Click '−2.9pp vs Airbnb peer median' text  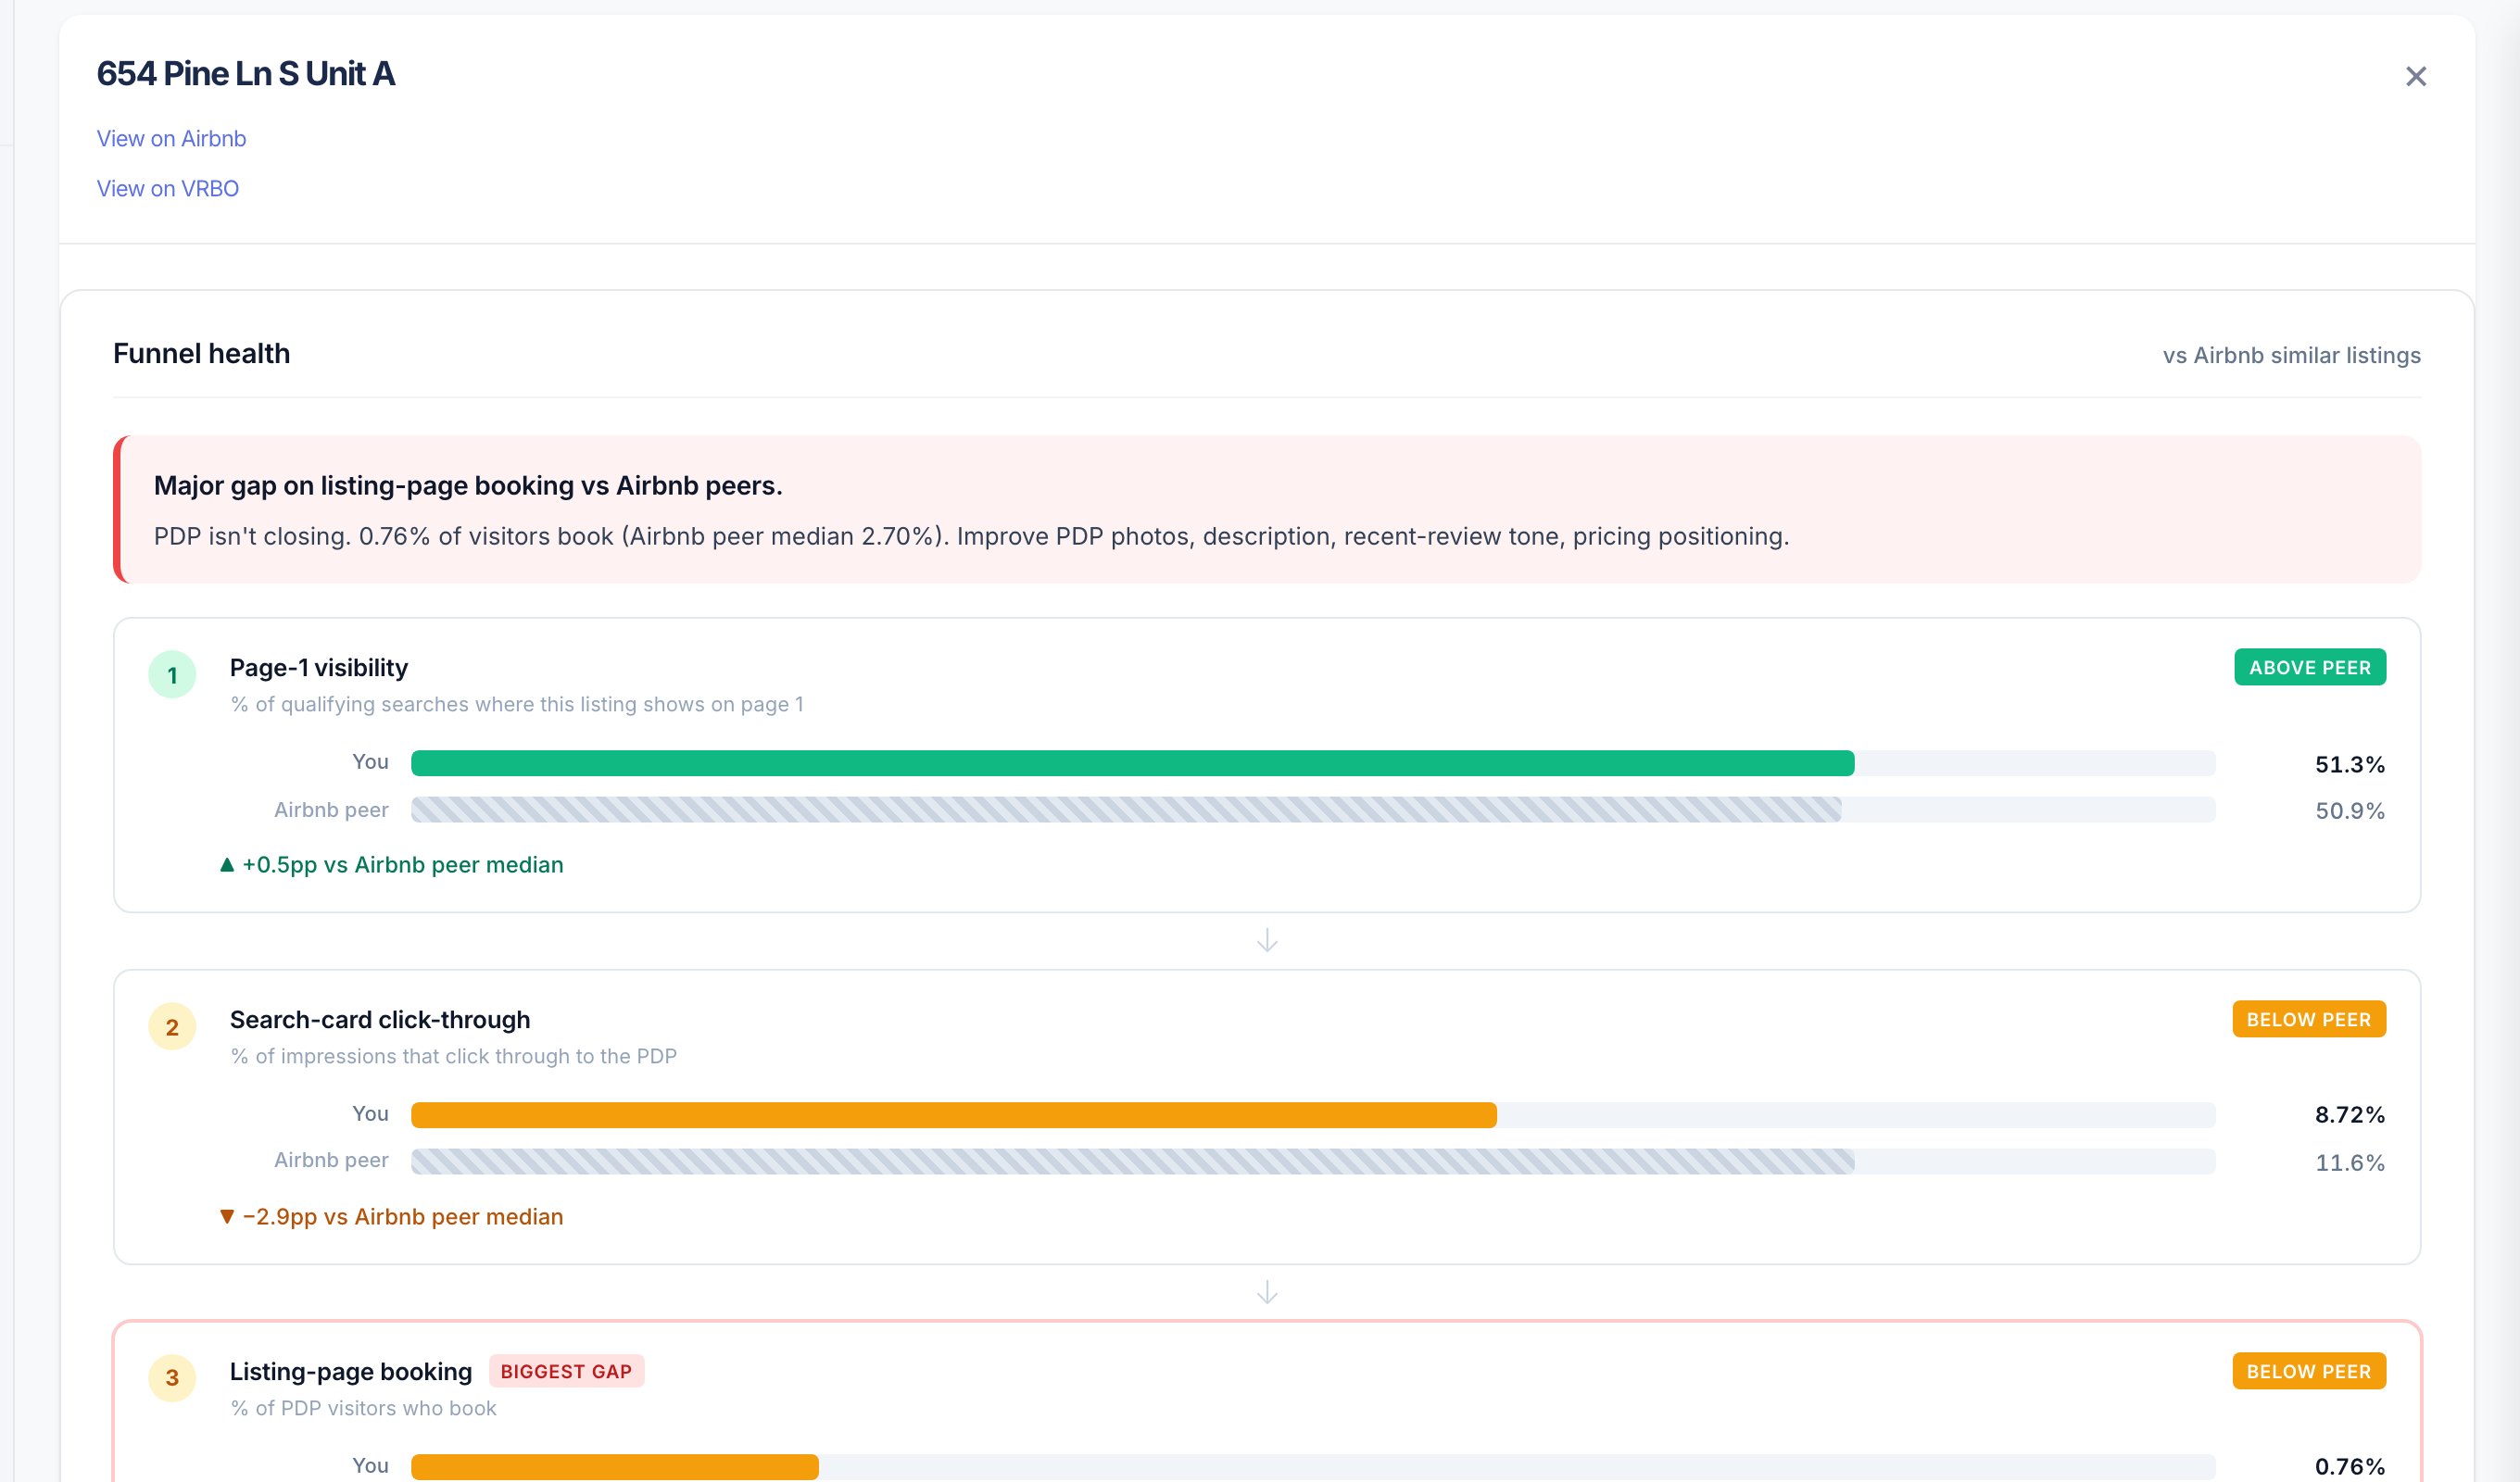[403, 1217]
